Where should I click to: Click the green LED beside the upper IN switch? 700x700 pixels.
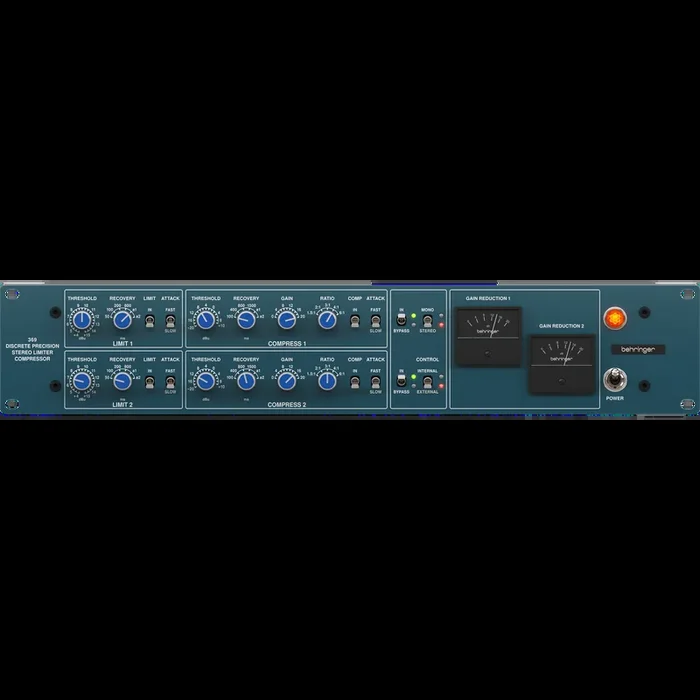[414, 316]
